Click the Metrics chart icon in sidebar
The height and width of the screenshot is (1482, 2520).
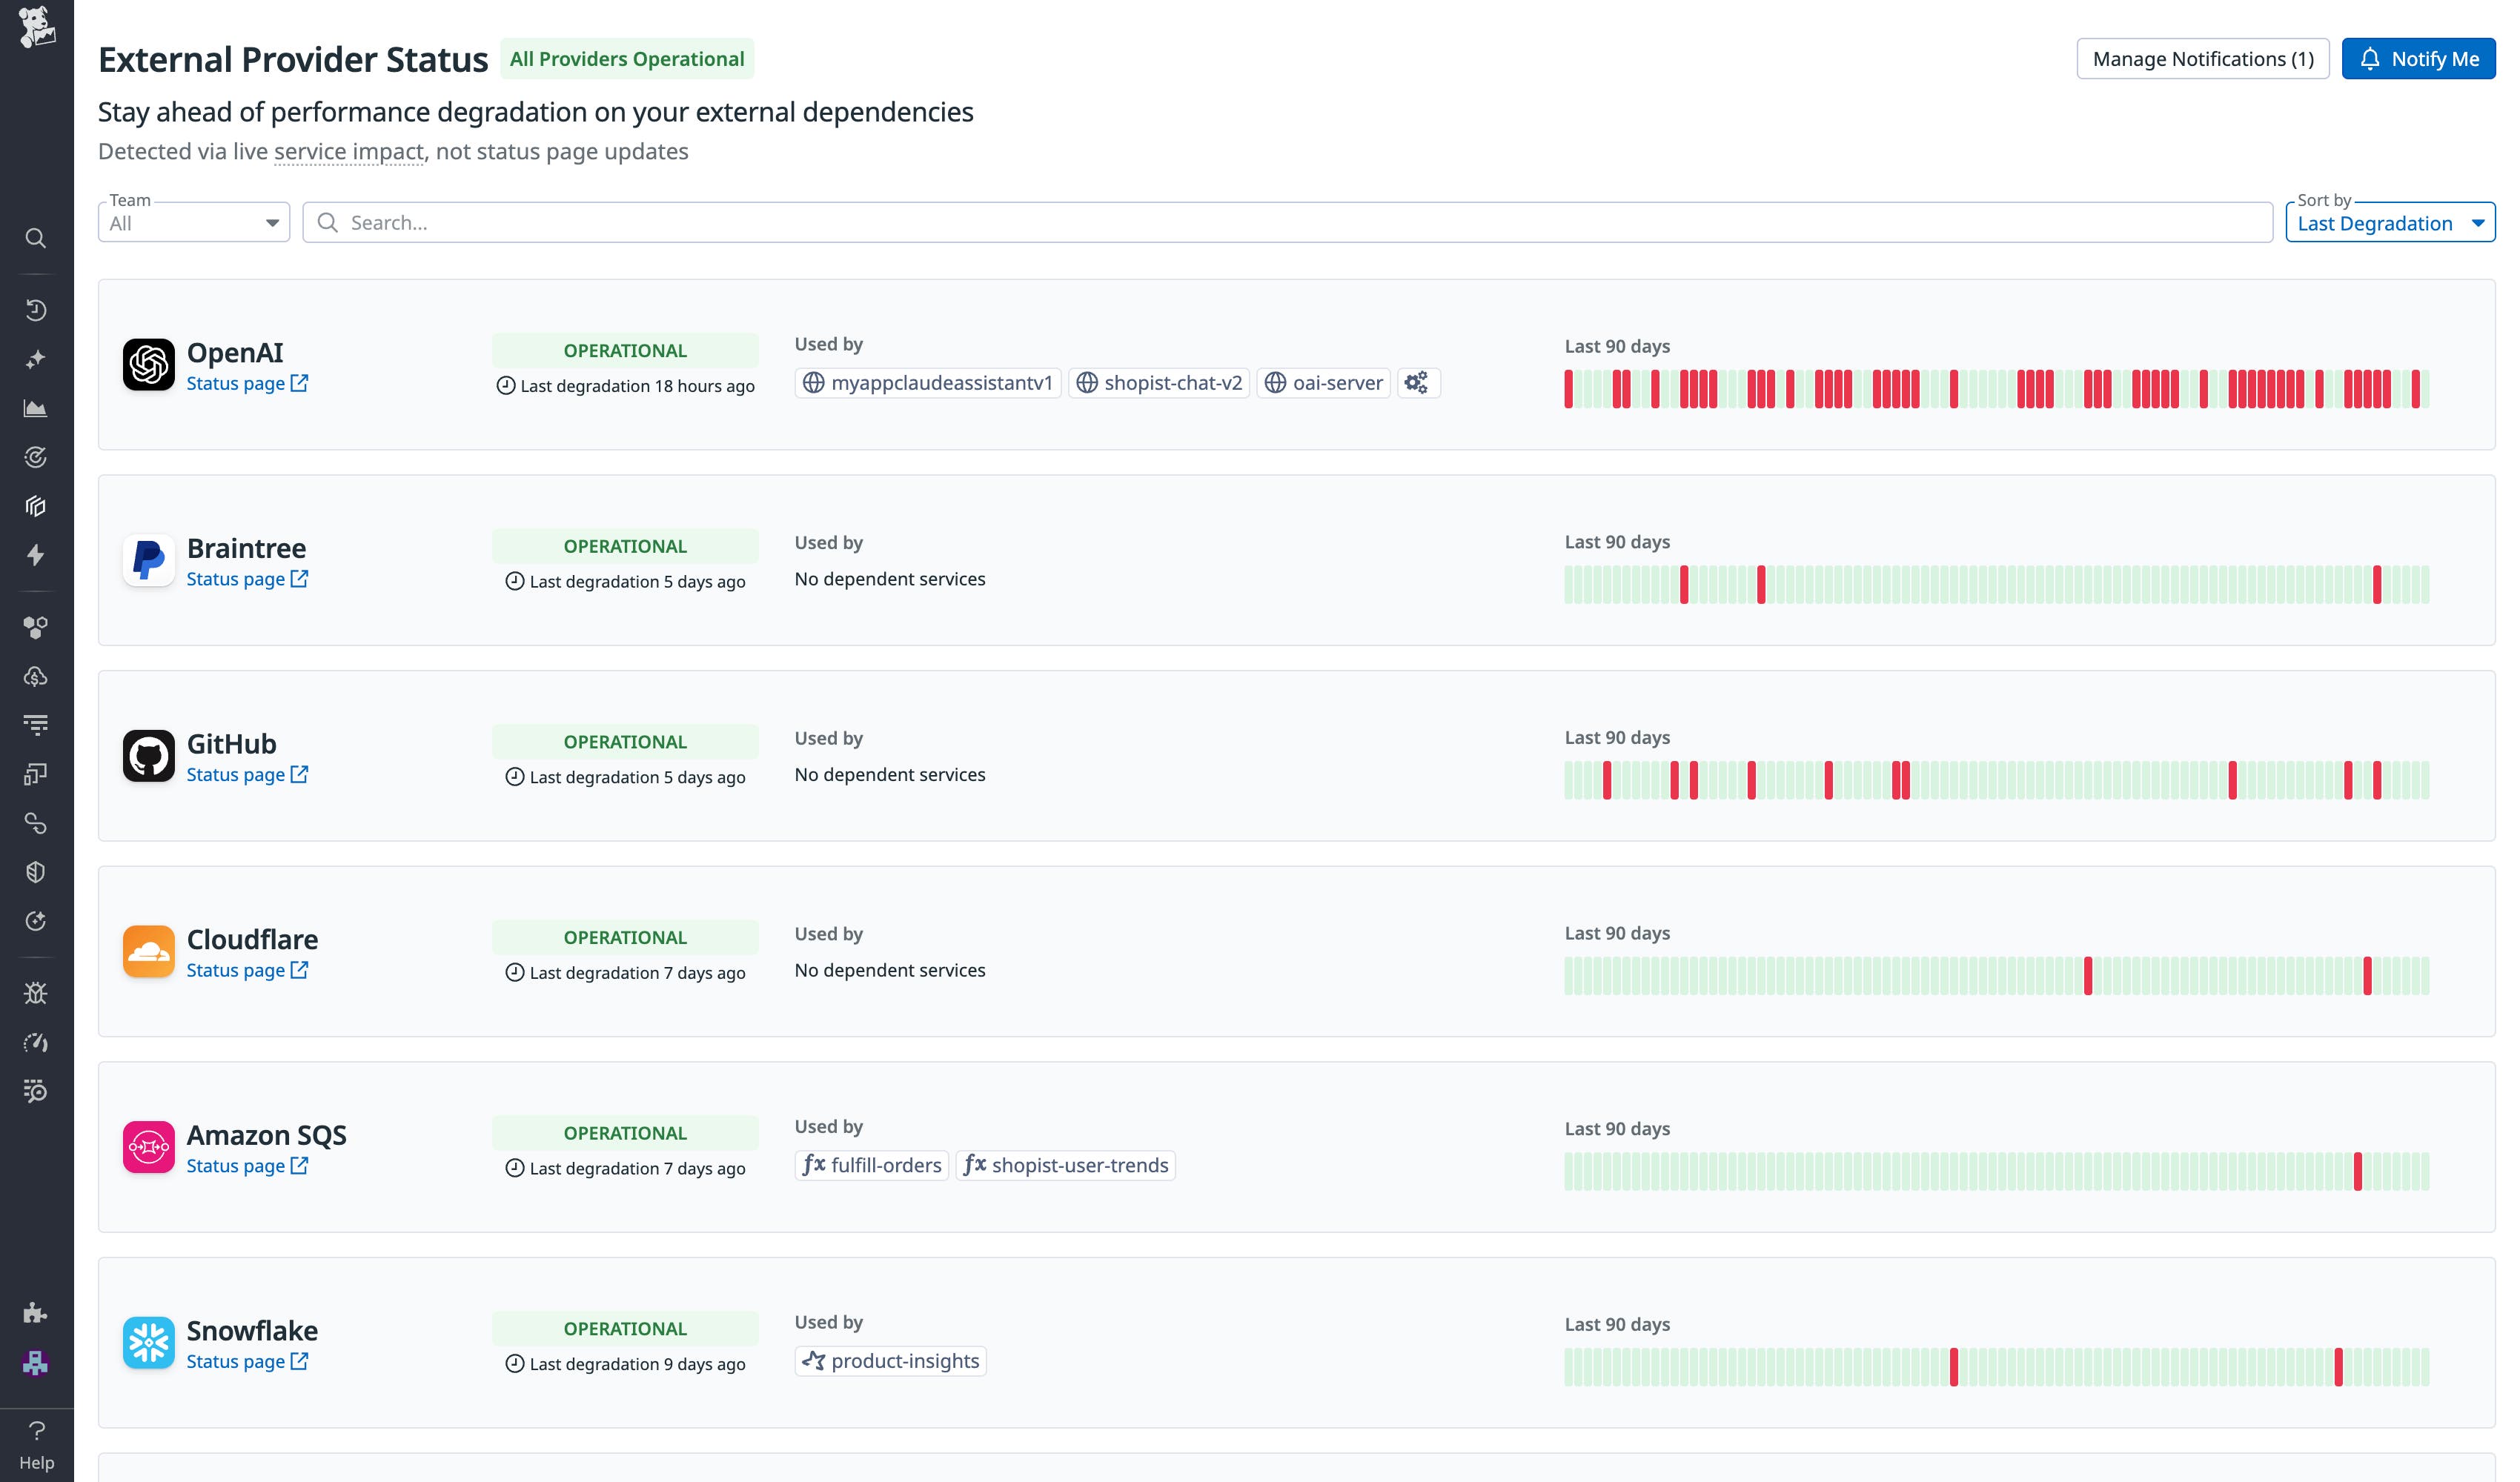(x=36, y=408)
